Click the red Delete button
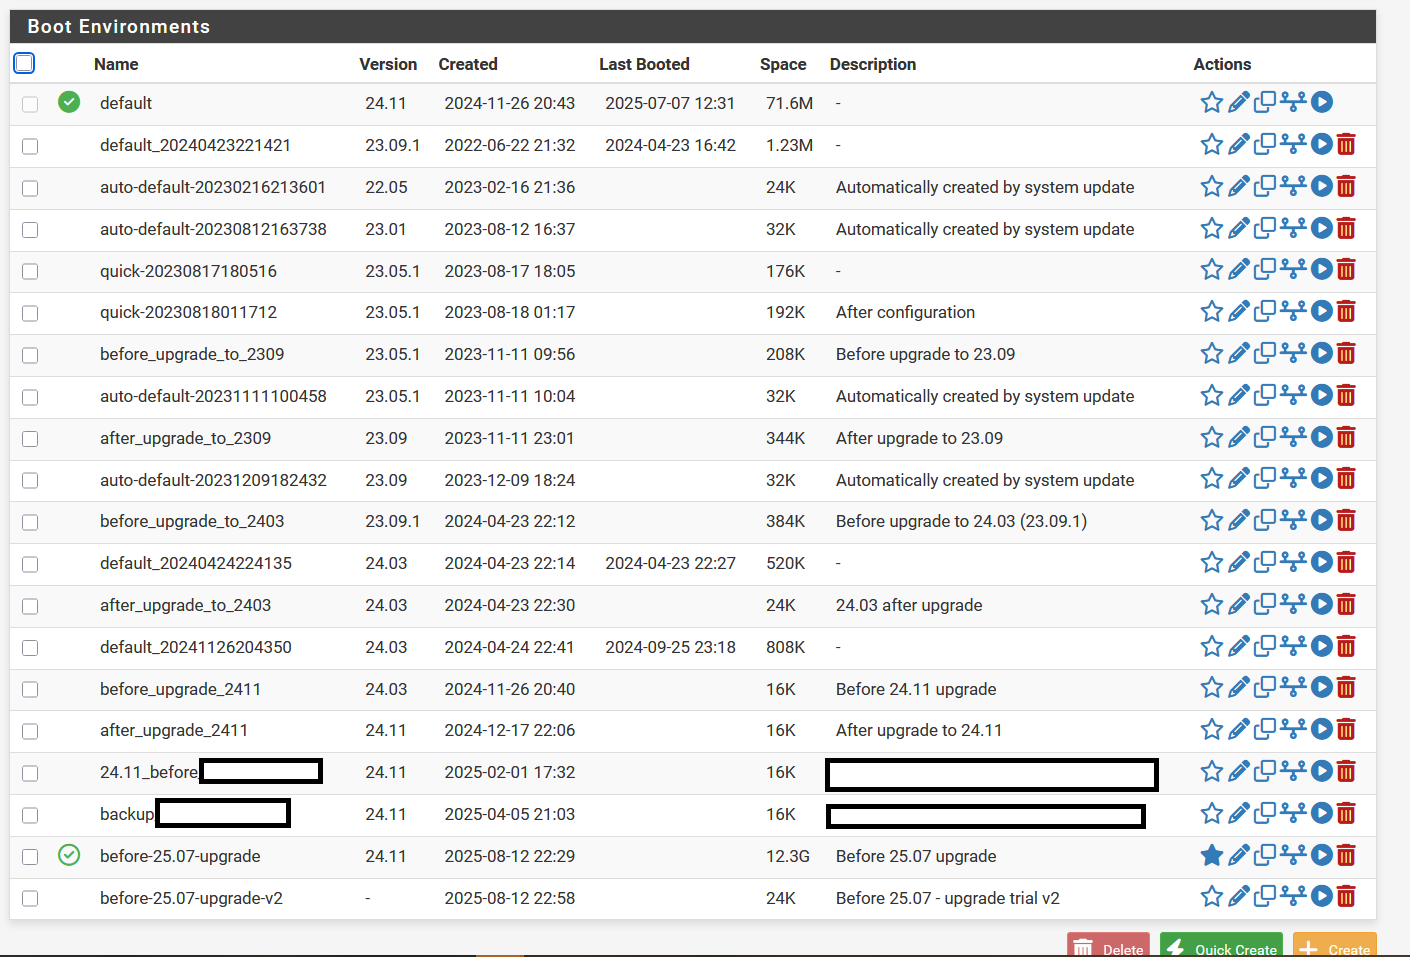The image size is (1410, 957). click(x=1108, y=946)
